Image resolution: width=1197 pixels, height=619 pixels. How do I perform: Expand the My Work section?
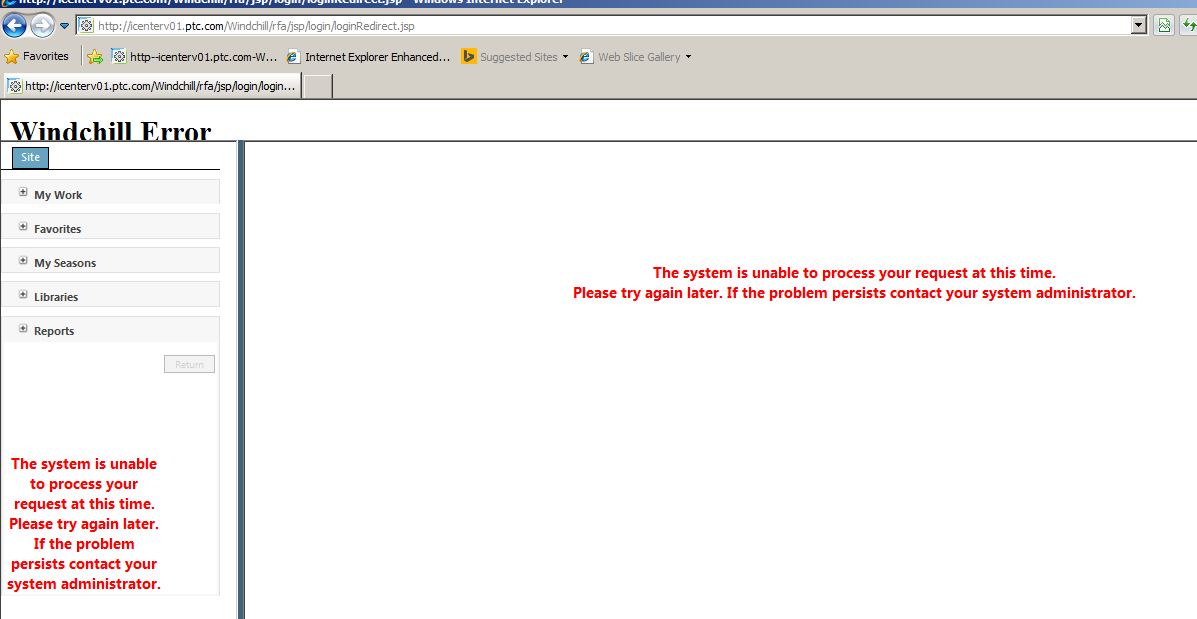pos(23,192)
